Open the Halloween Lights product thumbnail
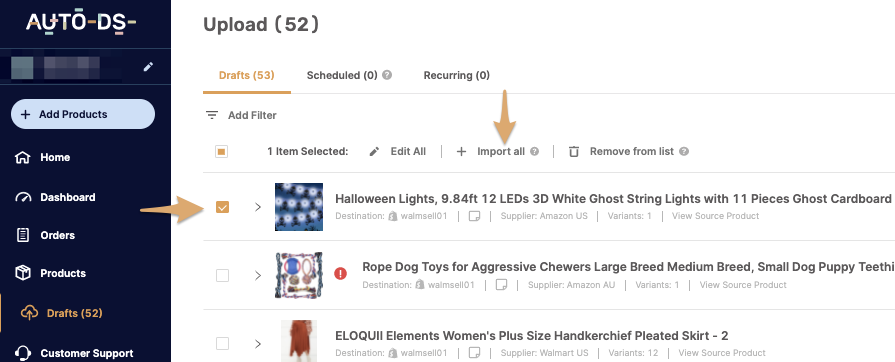The height and width of the screenshot is (362, 895). pyautogui.click(x=299, y=207)
